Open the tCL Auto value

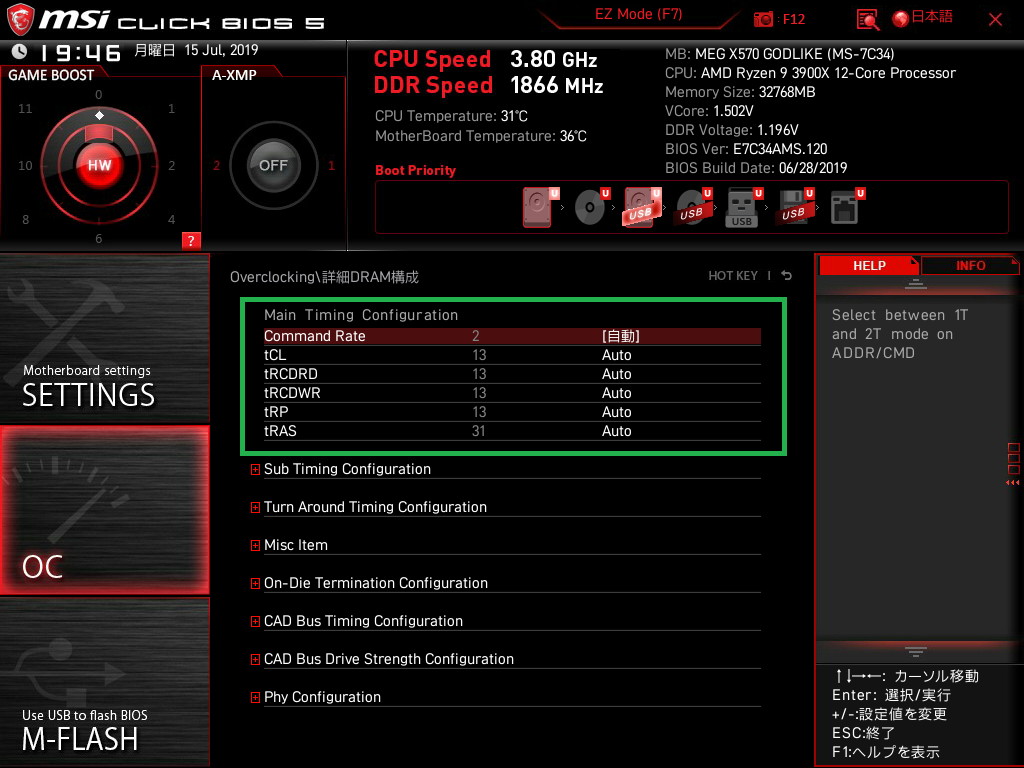(x=616, y=355)
